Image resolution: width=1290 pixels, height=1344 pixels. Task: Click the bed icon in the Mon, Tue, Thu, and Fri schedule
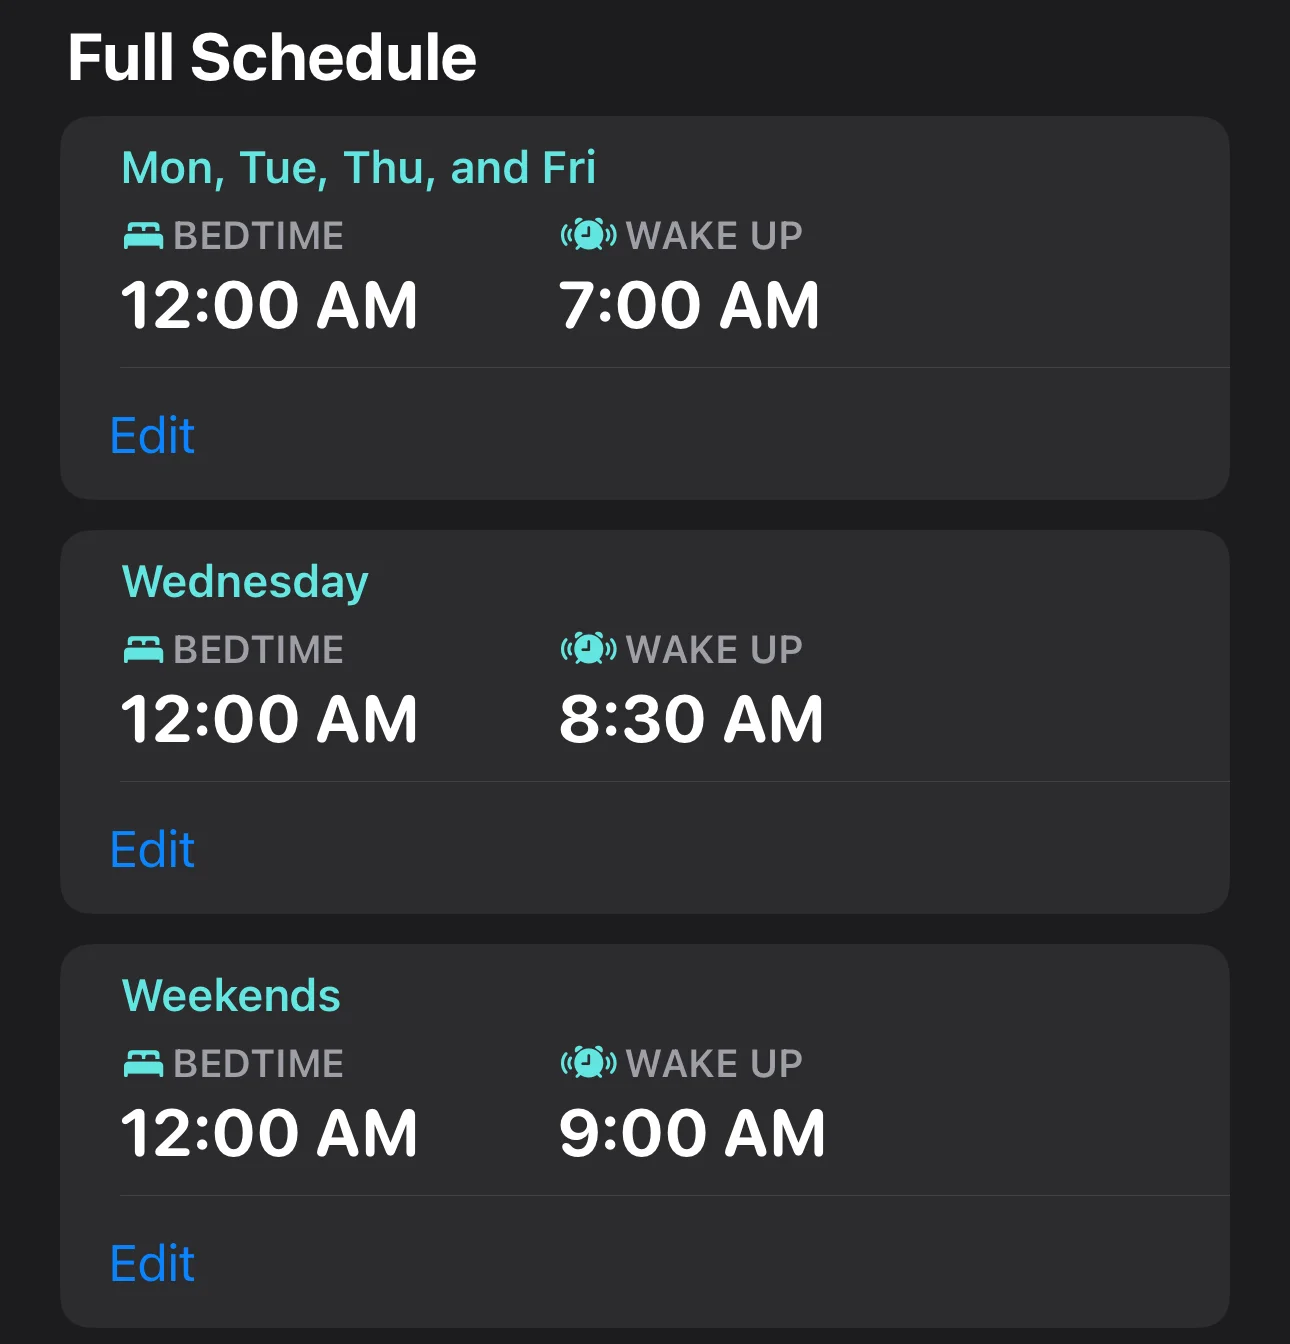click(143, 236)
